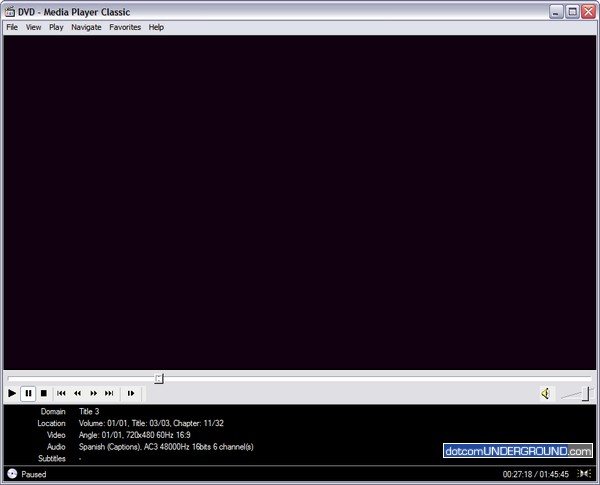This screenshot has width=600, height=485.
Task: Click the Media Player Classic title bar icon
Action: (10, 12)
